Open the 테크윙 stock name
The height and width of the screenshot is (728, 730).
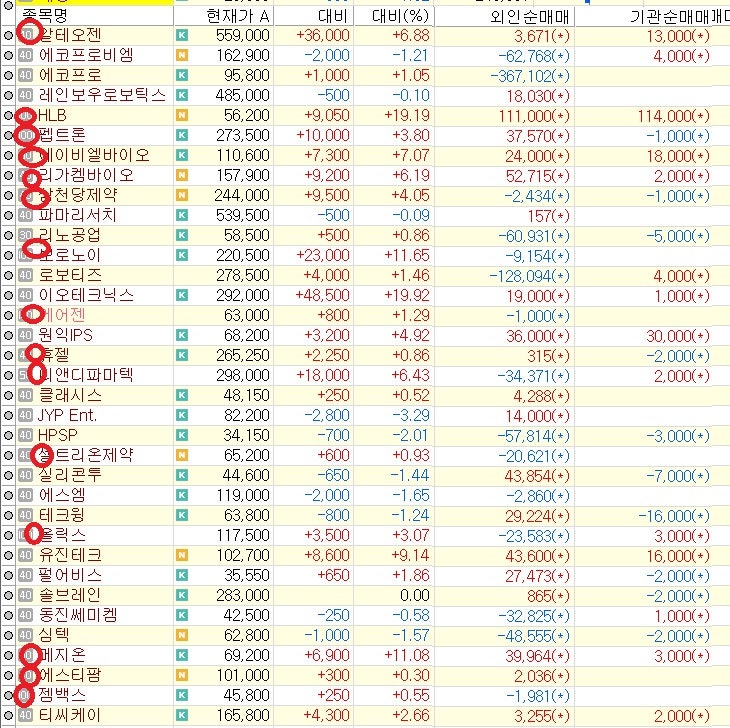[x=62, y=515]
